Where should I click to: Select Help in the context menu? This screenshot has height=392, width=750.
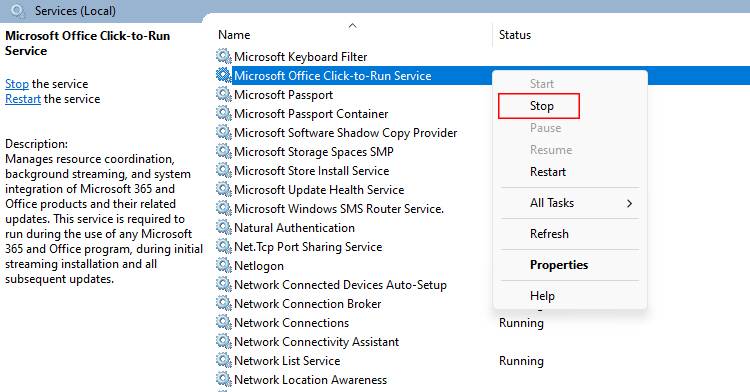(542, 296)
